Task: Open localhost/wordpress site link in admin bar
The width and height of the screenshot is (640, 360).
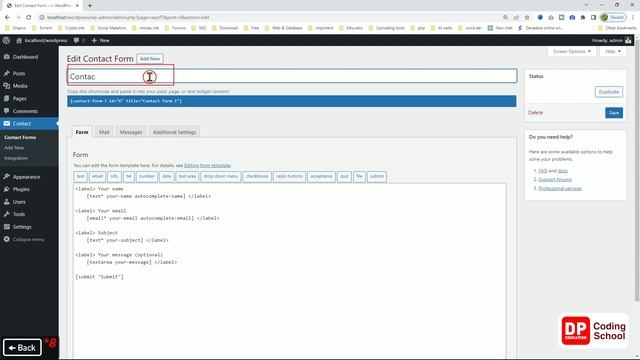Action: (x=42, y=40)
